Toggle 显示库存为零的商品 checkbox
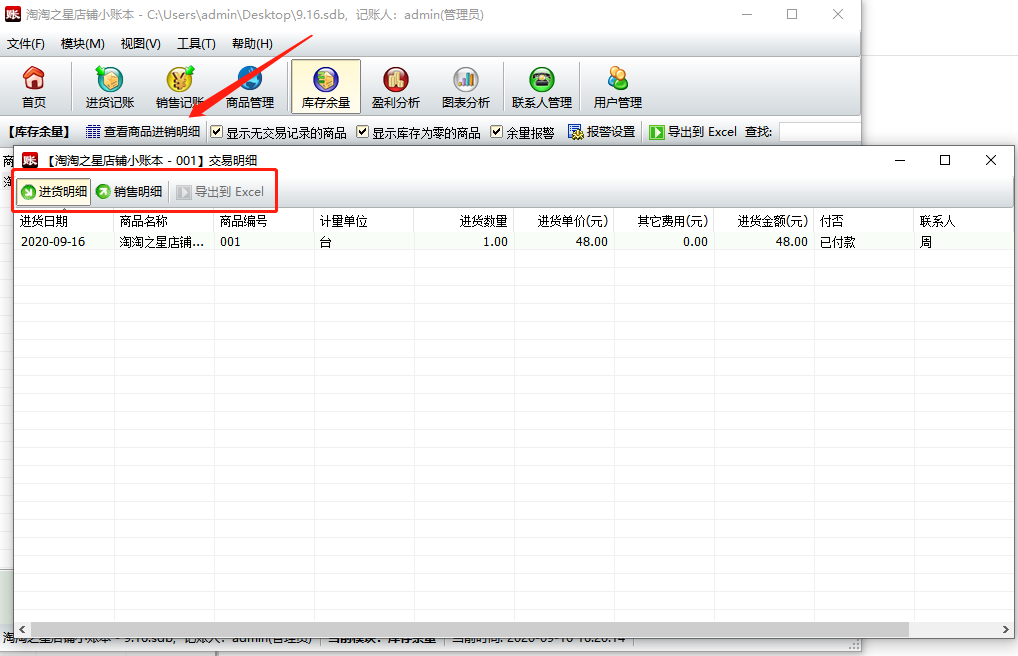The height and width of the screenshot is (656, 1018). click(x=362, y=132)
